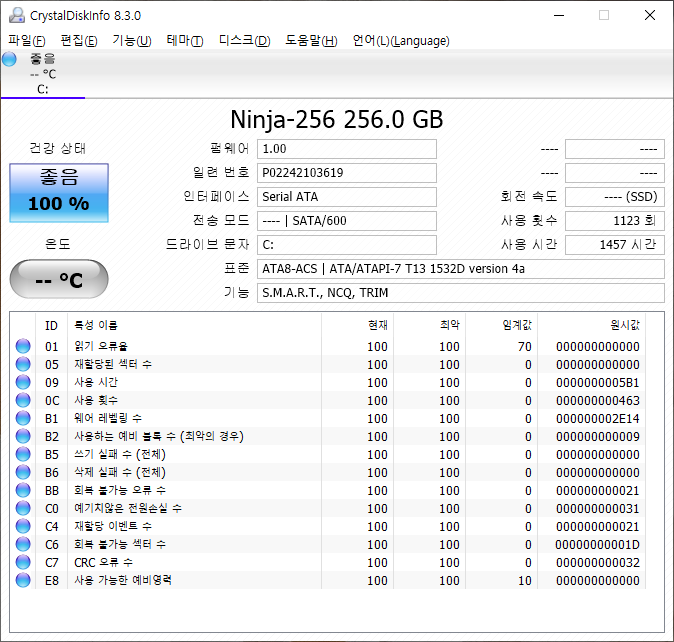This screenshot has width=674, height=642.
Task: Click the CrystalDiskInfo app icon in title bar
Action: [x=16, y=15]
